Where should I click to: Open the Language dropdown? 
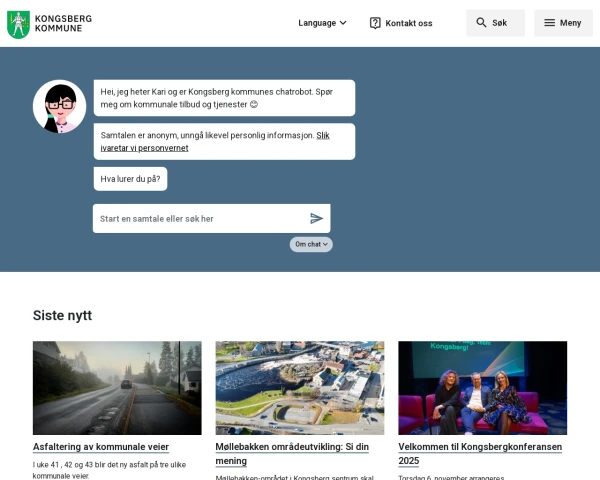coord(322,23)
